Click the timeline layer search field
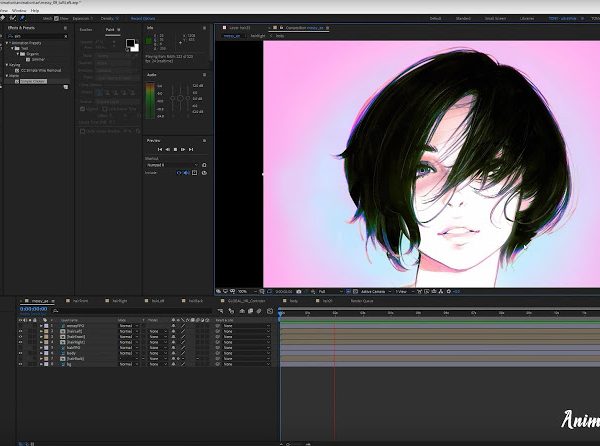Screen dimensions: 600x446 [x=132, y=311]
